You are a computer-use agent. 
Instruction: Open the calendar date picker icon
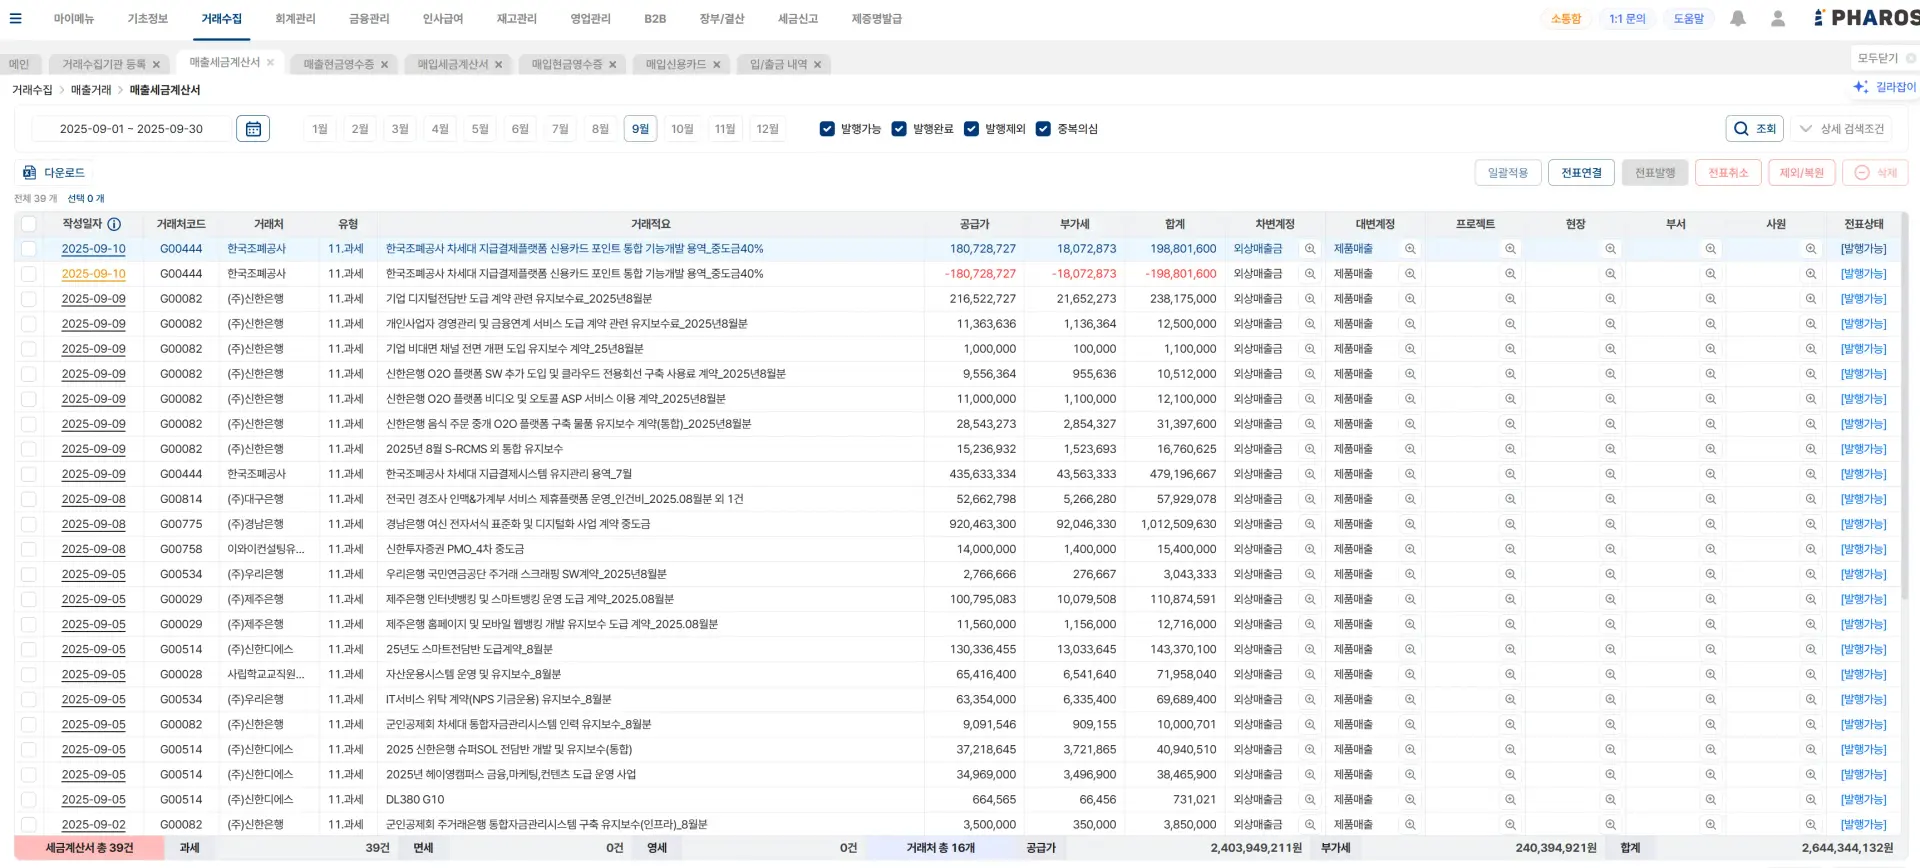point(253,129)
